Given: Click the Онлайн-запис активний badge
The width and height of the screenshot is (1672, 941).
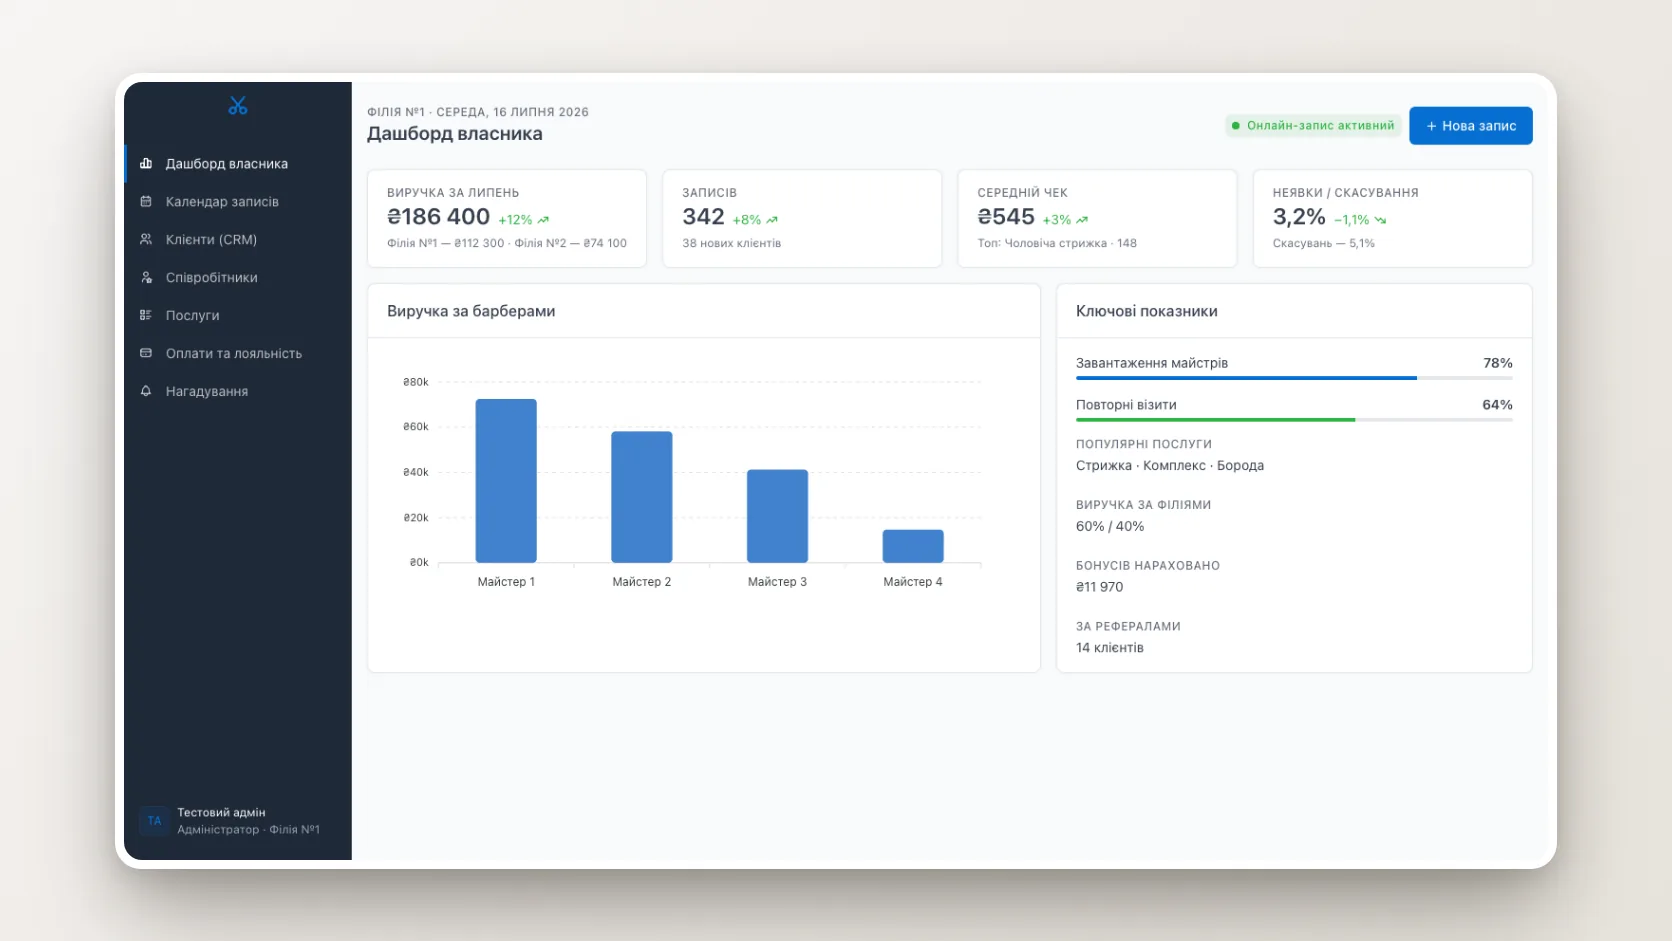Looking at the screenshot, I should point(1313,126).
